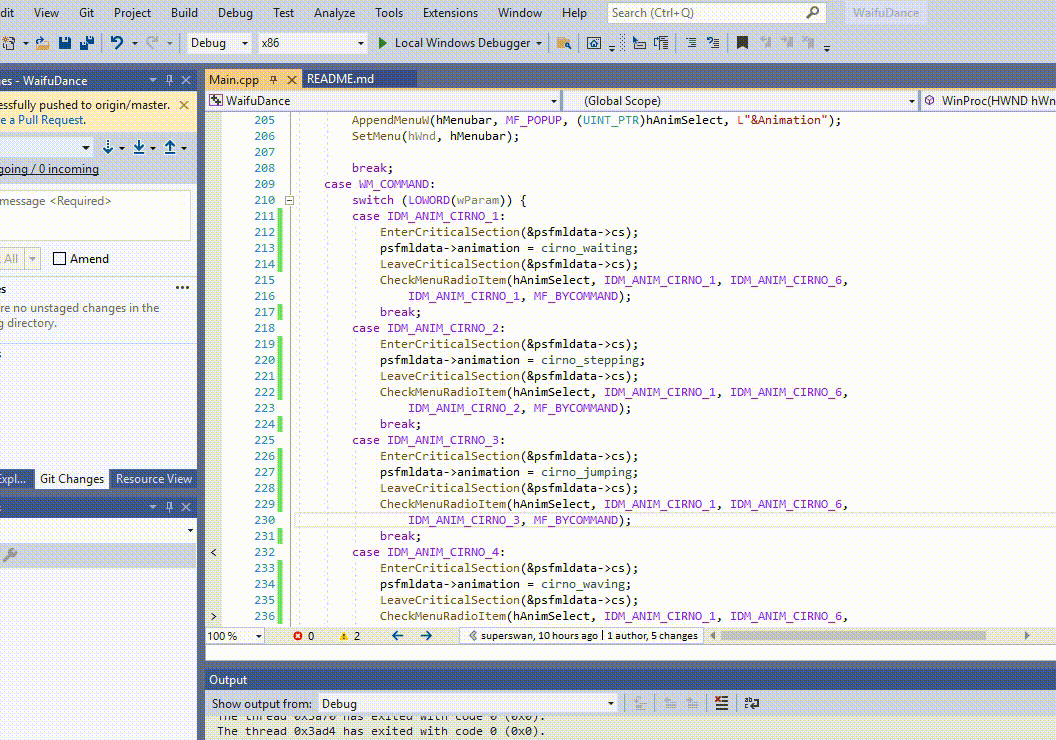This screenshot has height=740, width=1056.
Task: Open the x86 platform dropdown
Action: point(361,43)
